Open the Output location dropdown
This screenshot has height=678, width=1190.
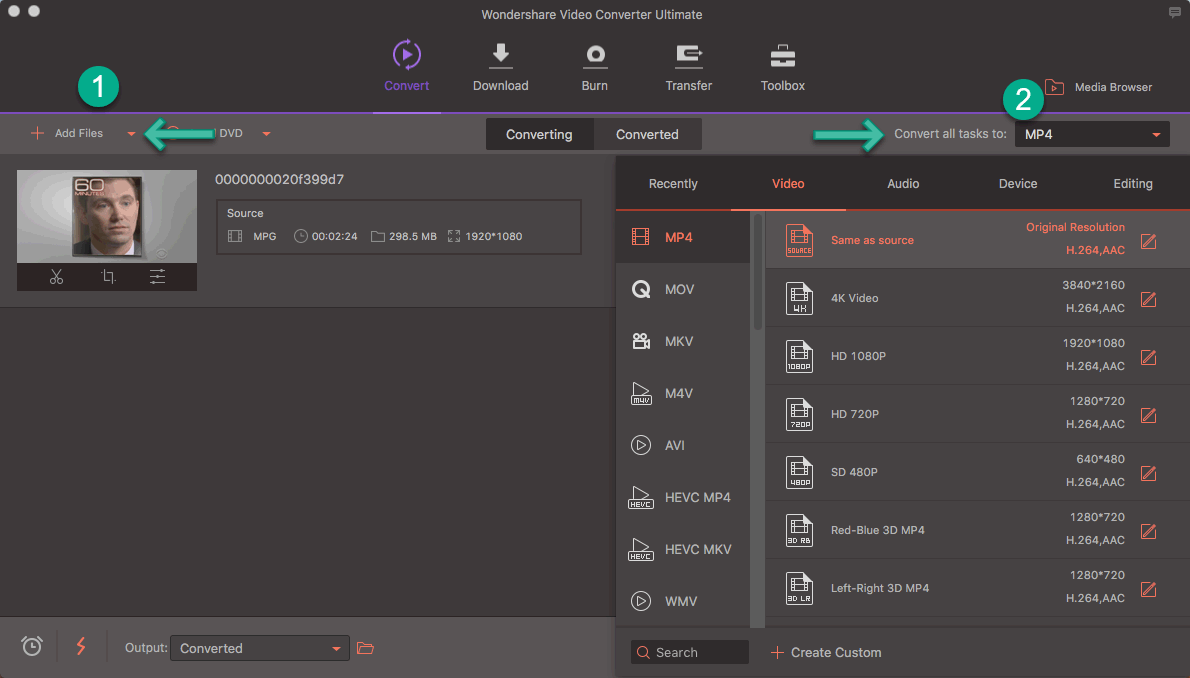tap(260, 648)
